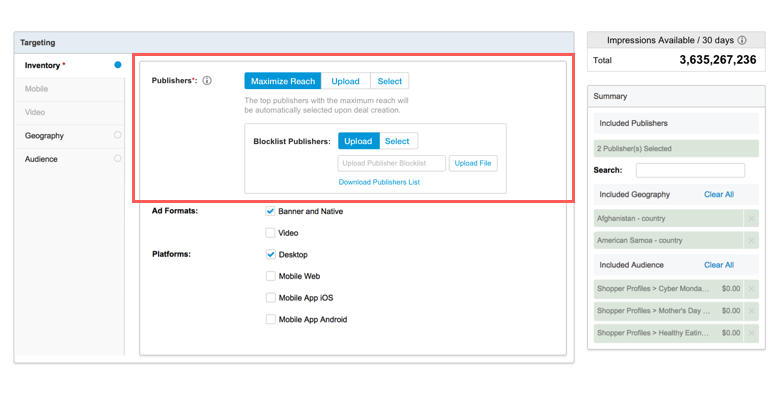Open the Download Publishers List link
783x400 pixels.
[x=379, y=182]
